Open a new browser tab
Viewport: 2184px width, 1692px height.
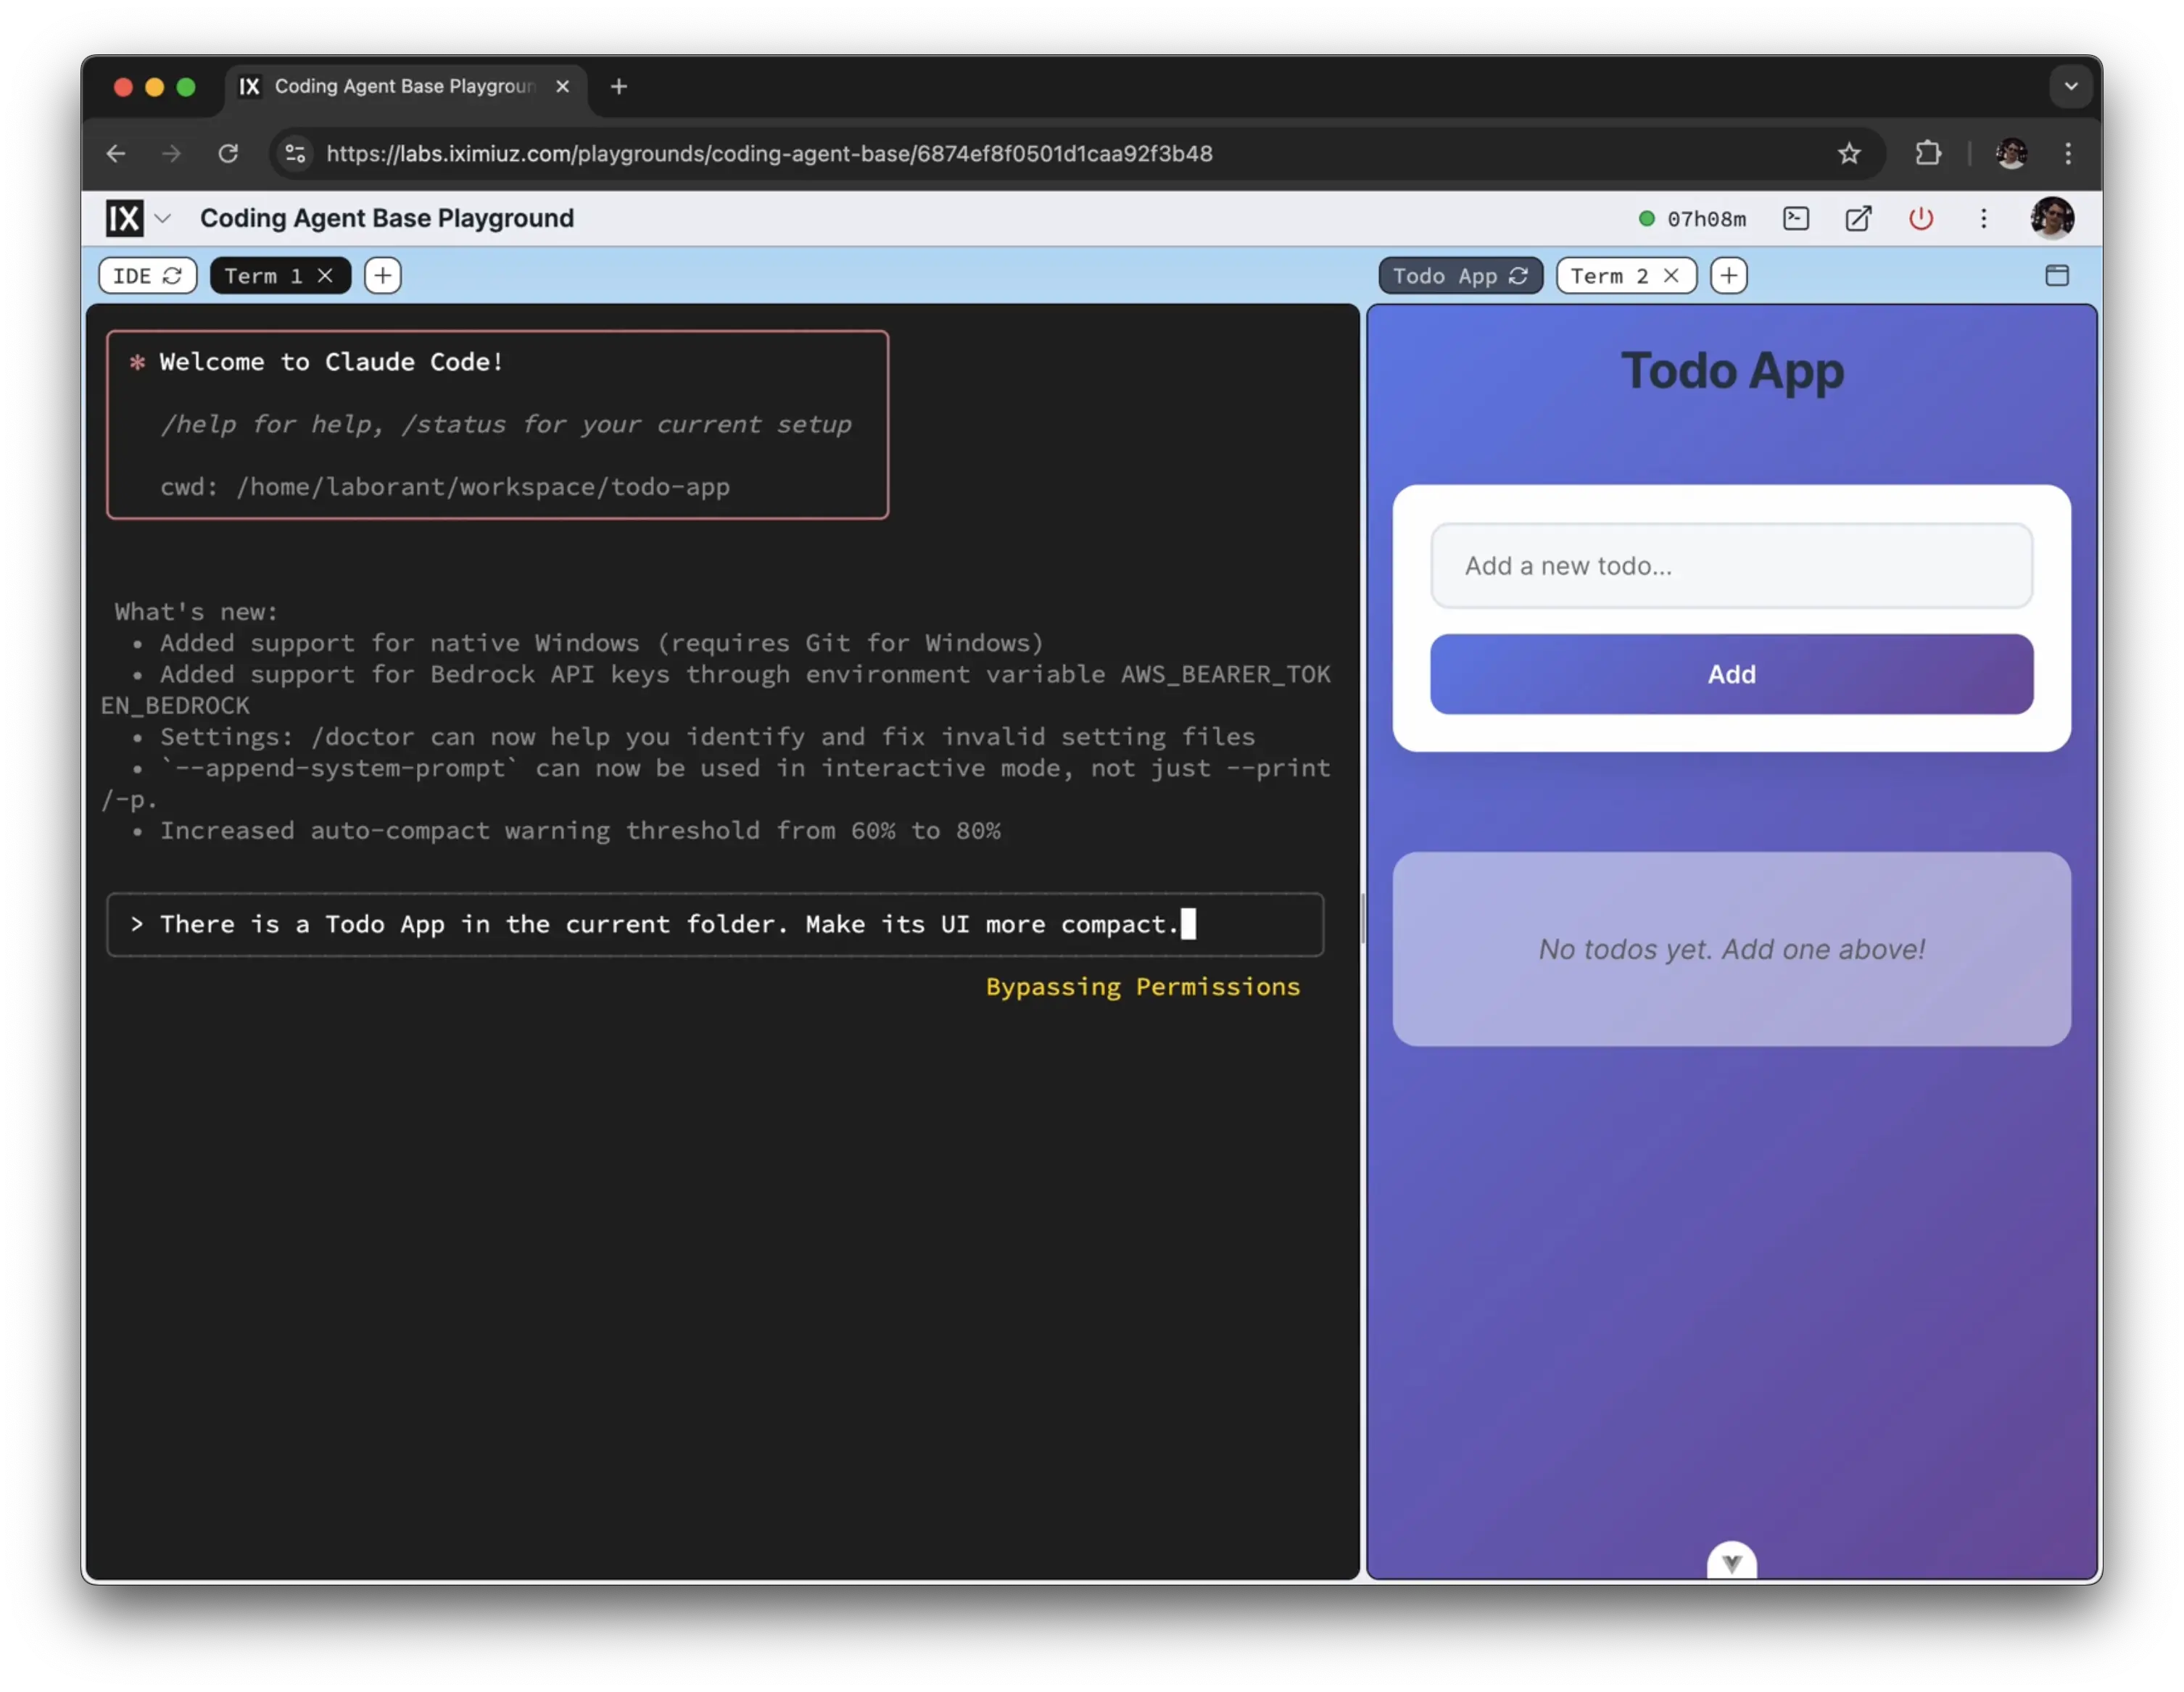[x=619, y=86]
